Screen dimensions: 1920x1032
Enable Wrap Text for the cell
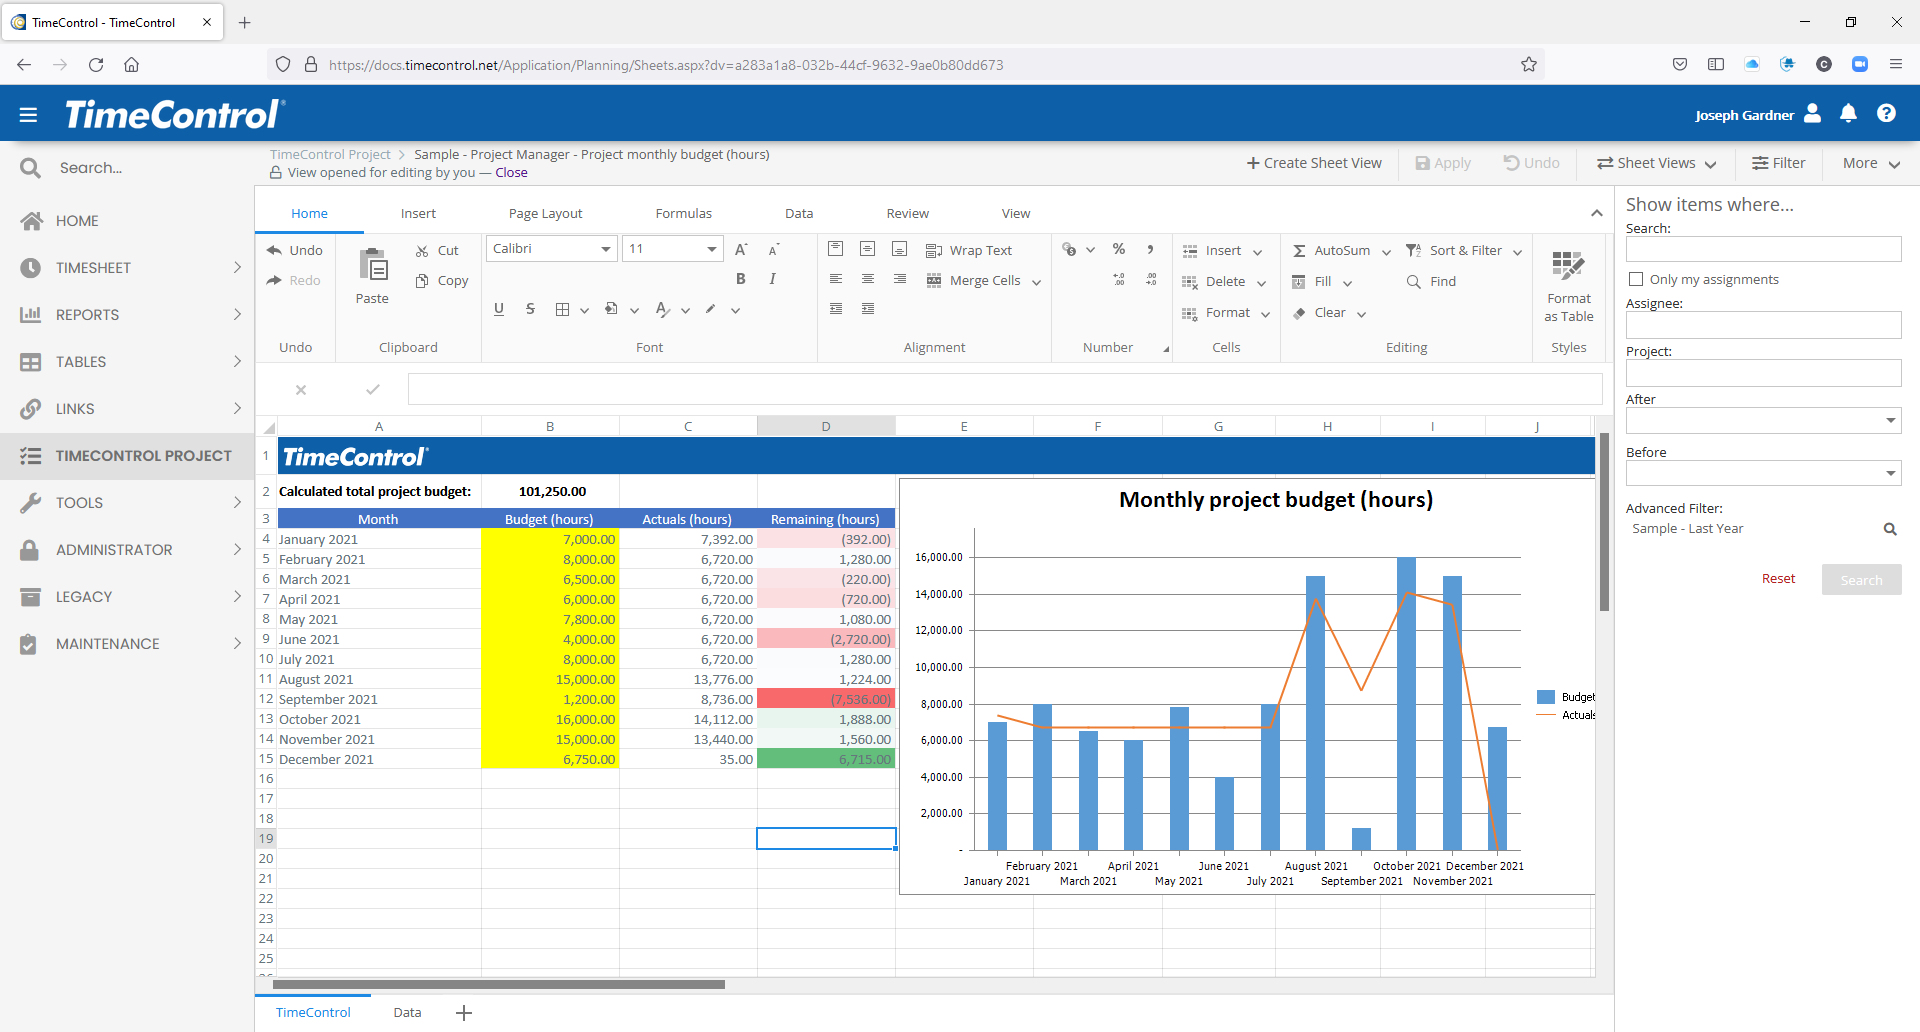click(x=969, y=250)
